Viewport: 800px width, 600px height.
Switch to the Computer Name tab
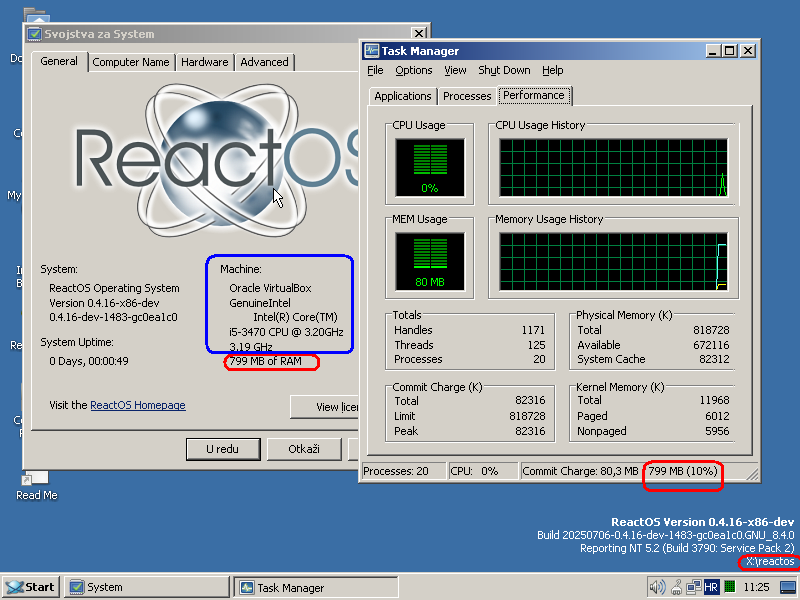coord(131,62)
